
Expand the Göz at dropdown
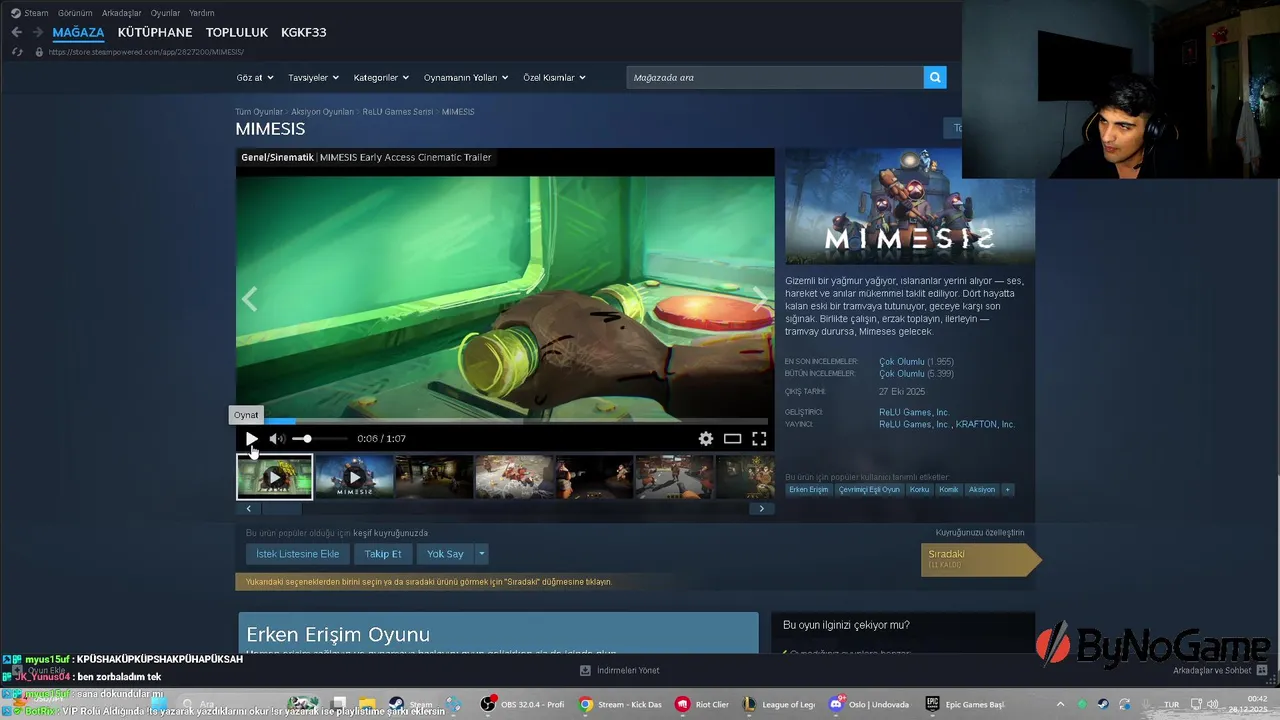(255, 77)
